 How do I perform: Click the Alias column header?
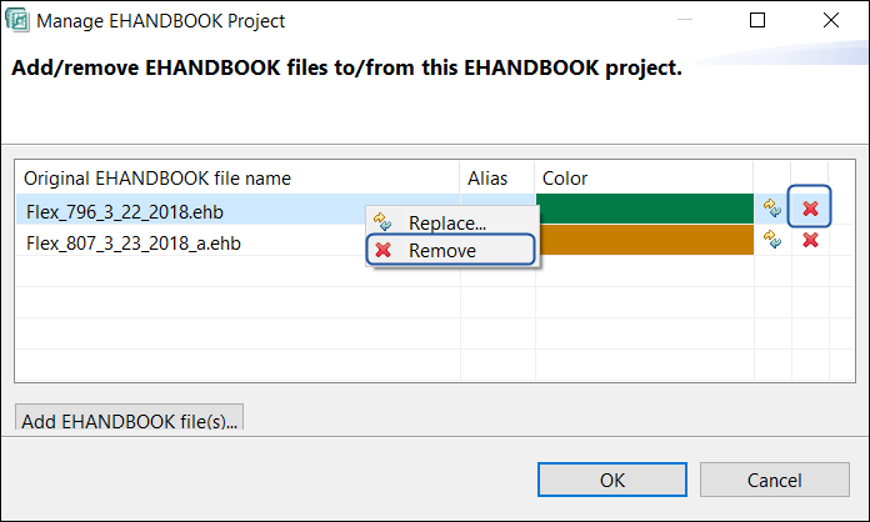[x=488, y=178]
